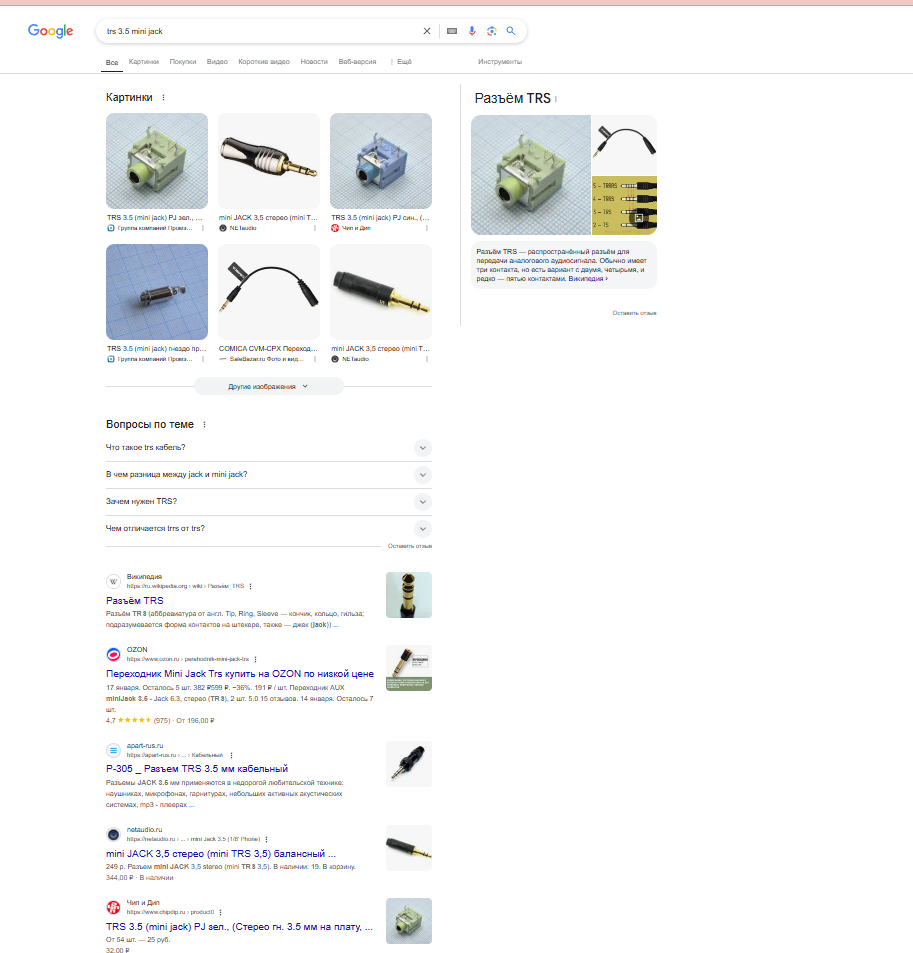The height and width of the screenshot is (953, 913).
Task: Click Википедия link in knowledge panel
Action: coord(587,279)
